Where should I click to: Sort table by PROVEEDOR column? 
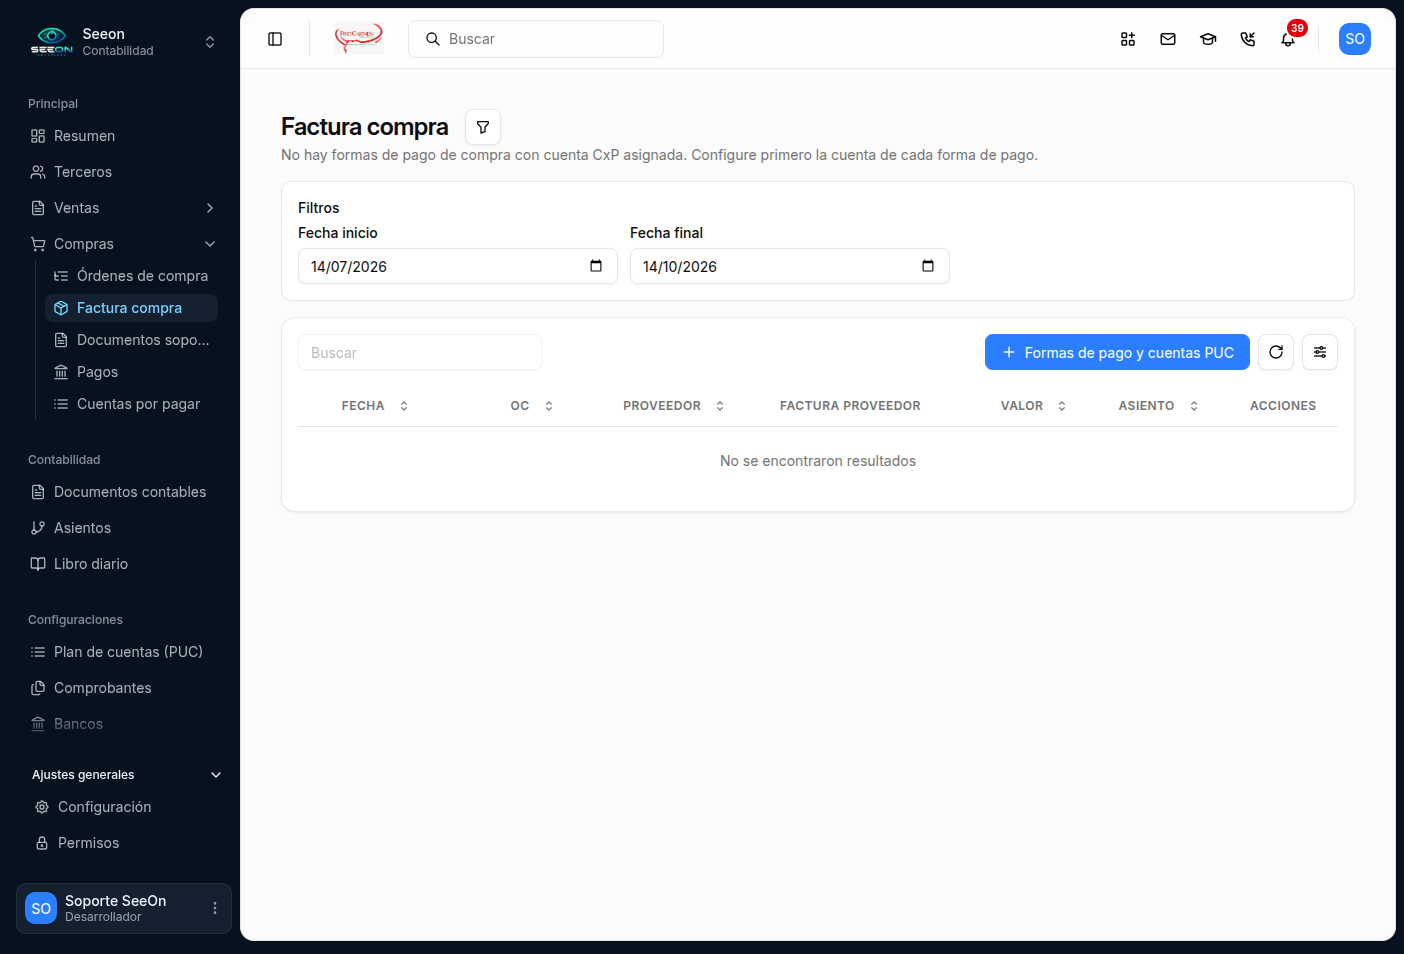(x=674, y=406)
